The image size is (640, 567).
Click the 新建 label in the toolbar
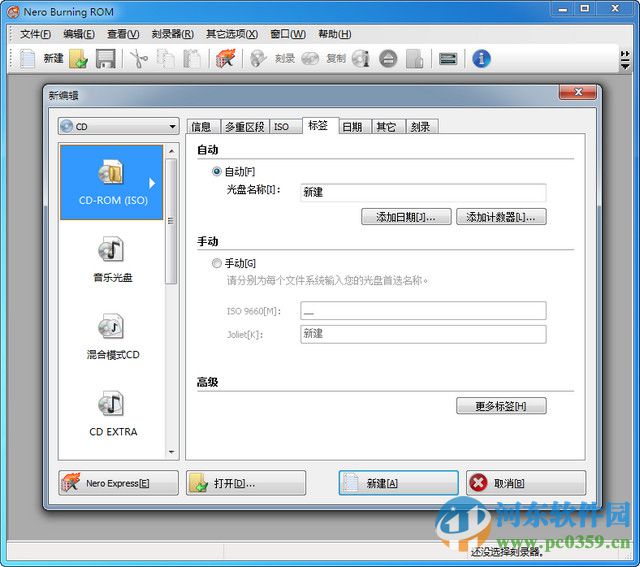(53, 59)
